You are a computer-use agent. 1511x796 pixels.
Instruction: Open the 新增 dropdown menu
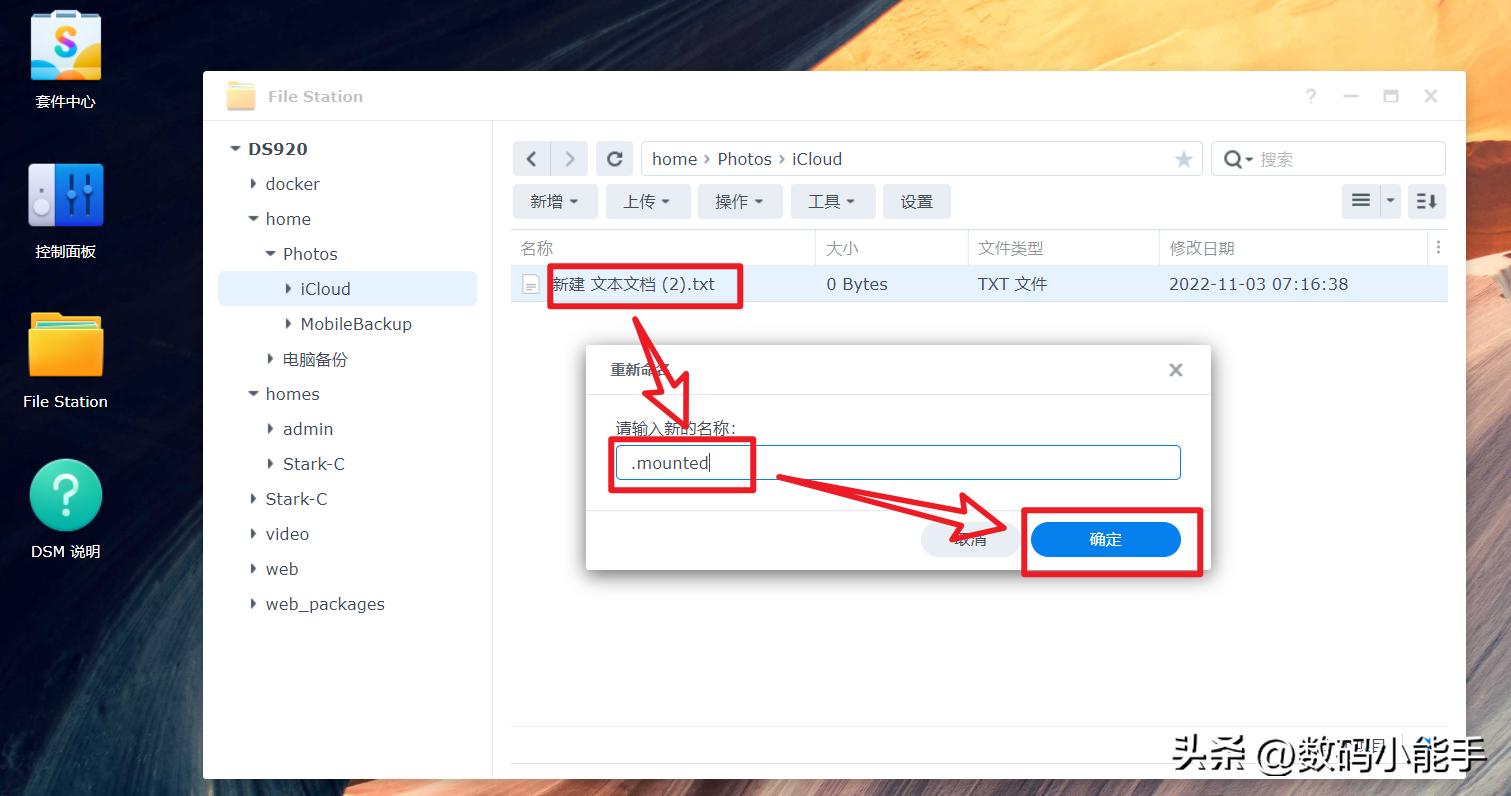pyautogui.click(x=554, y=201)
